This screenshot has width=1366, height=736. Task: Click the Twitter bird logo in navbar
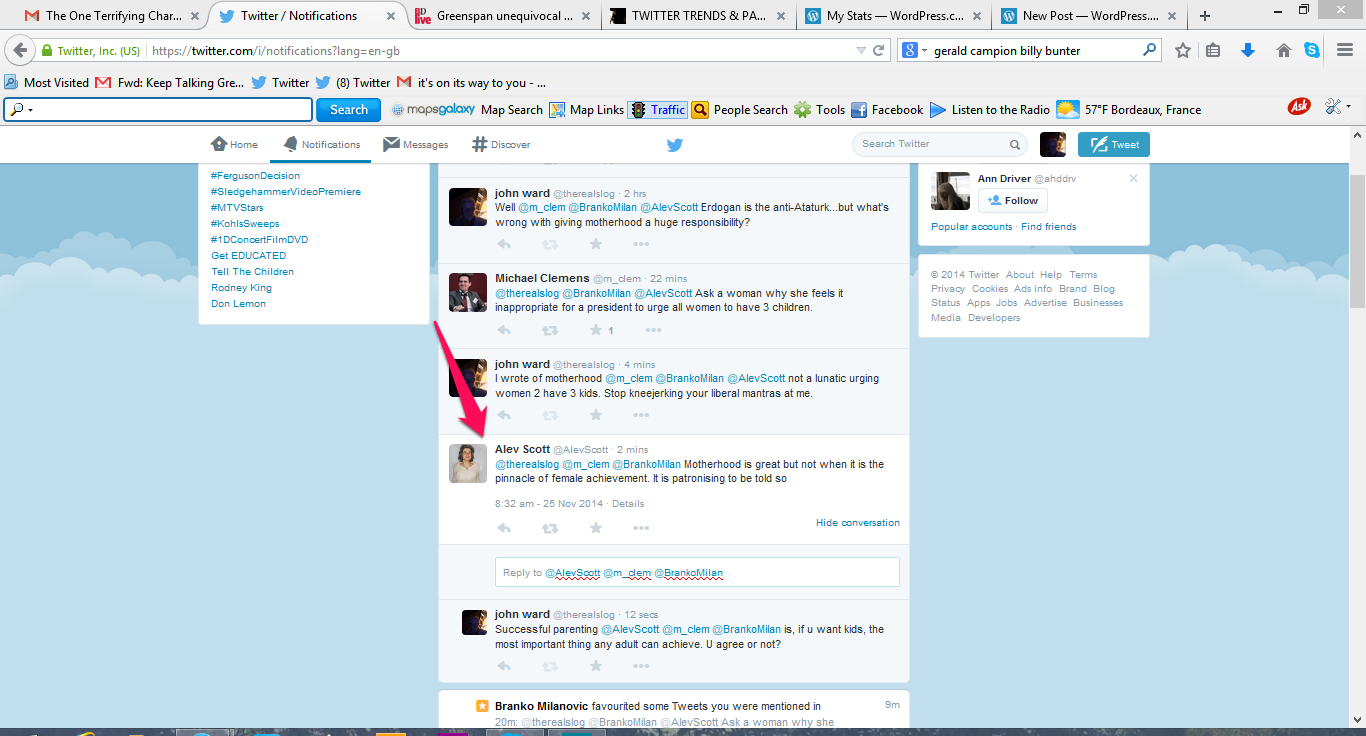[x=675, y=145]
